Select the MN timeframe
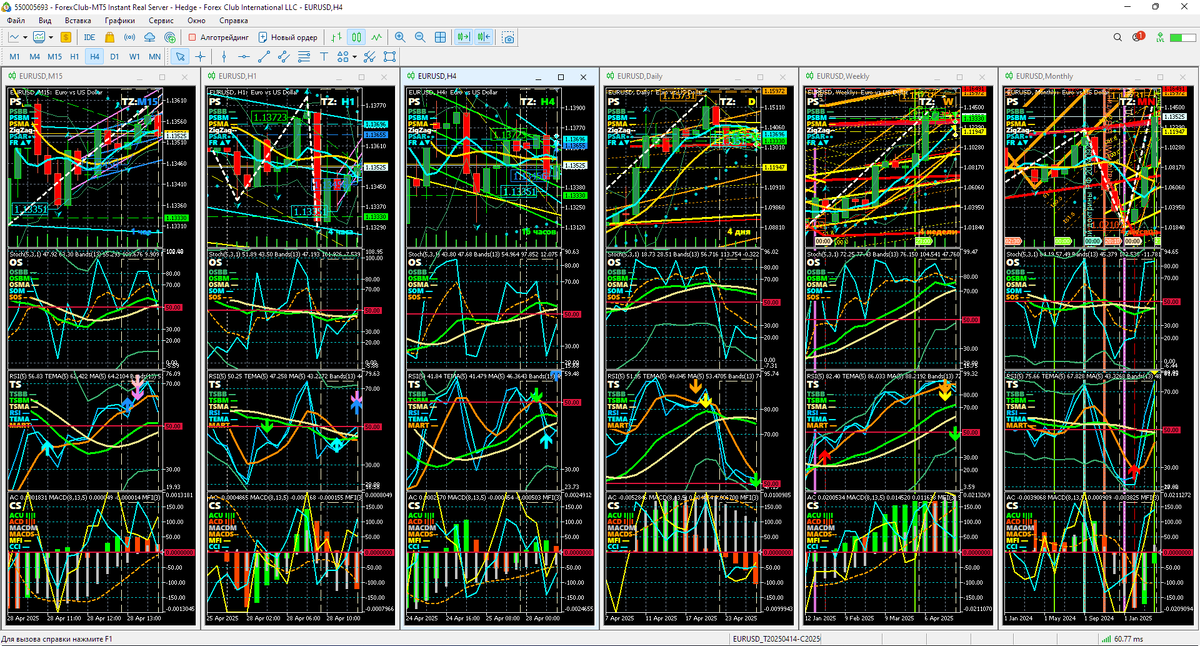The image size is (1200, 646). tap(155, 57)
